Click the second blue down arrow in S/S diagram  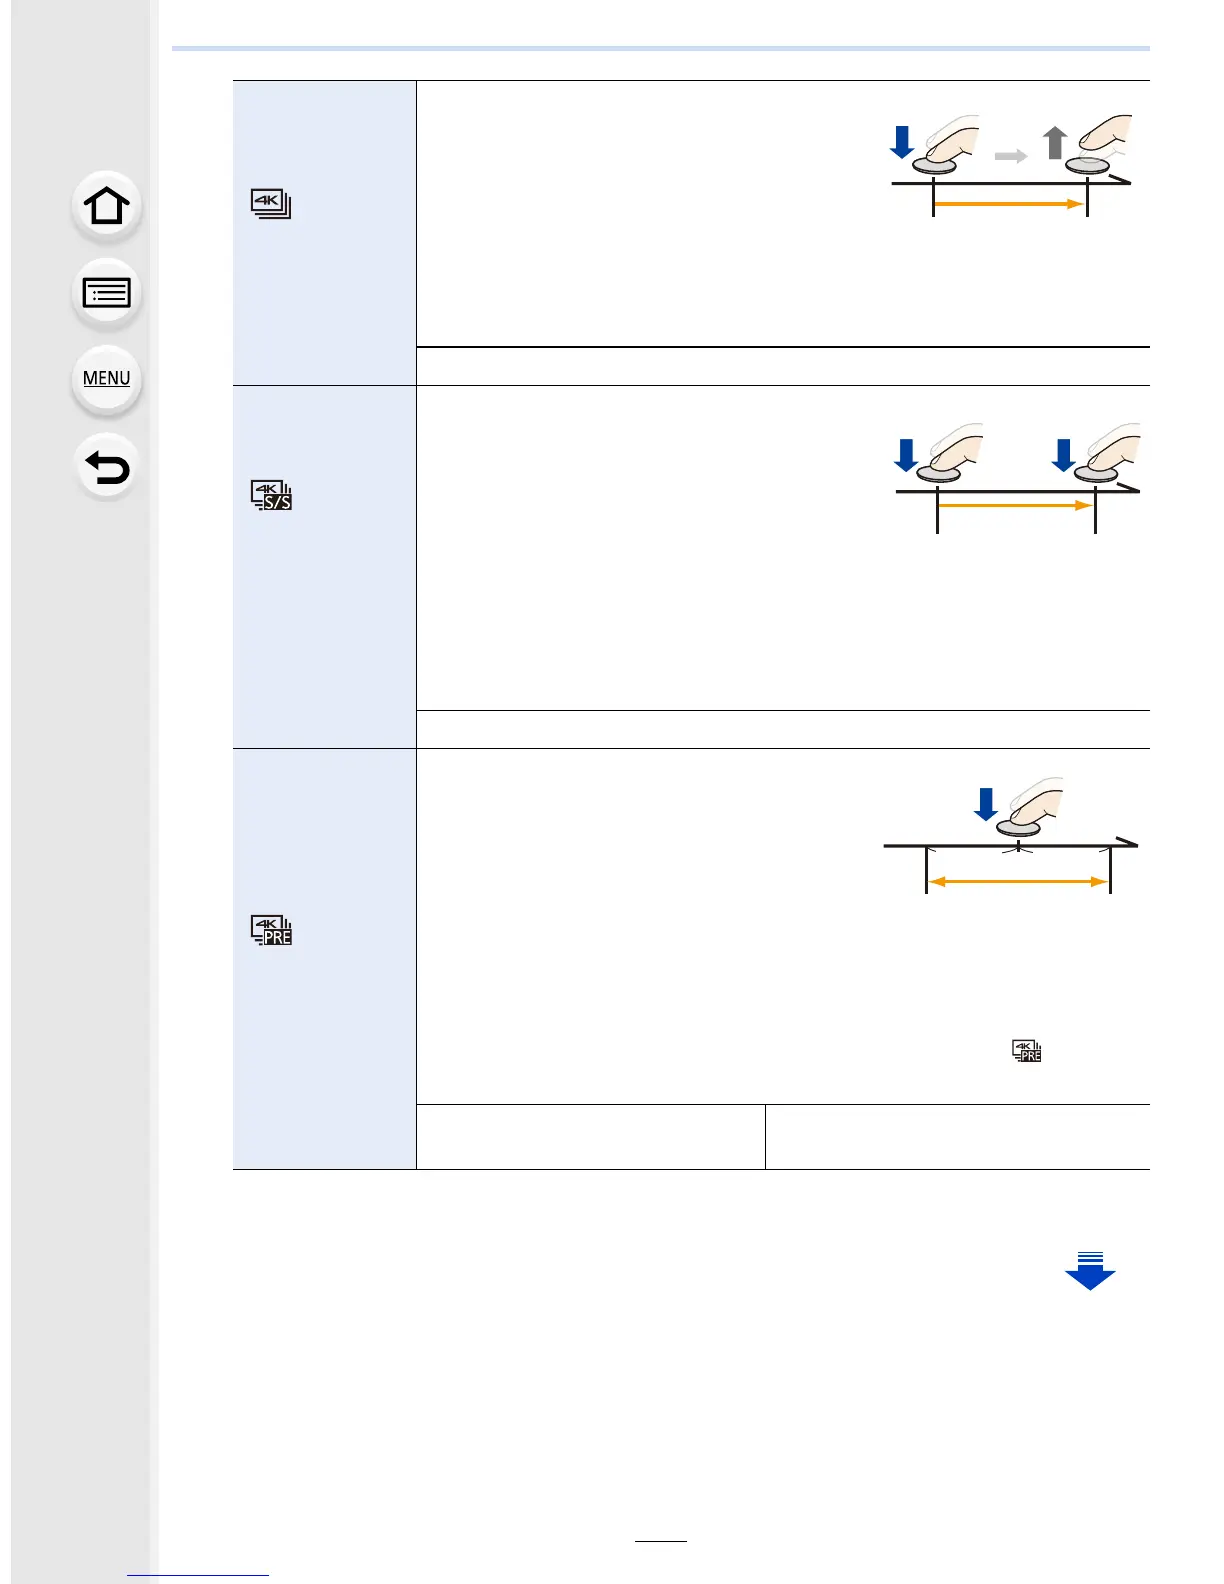pos(1064,455)
